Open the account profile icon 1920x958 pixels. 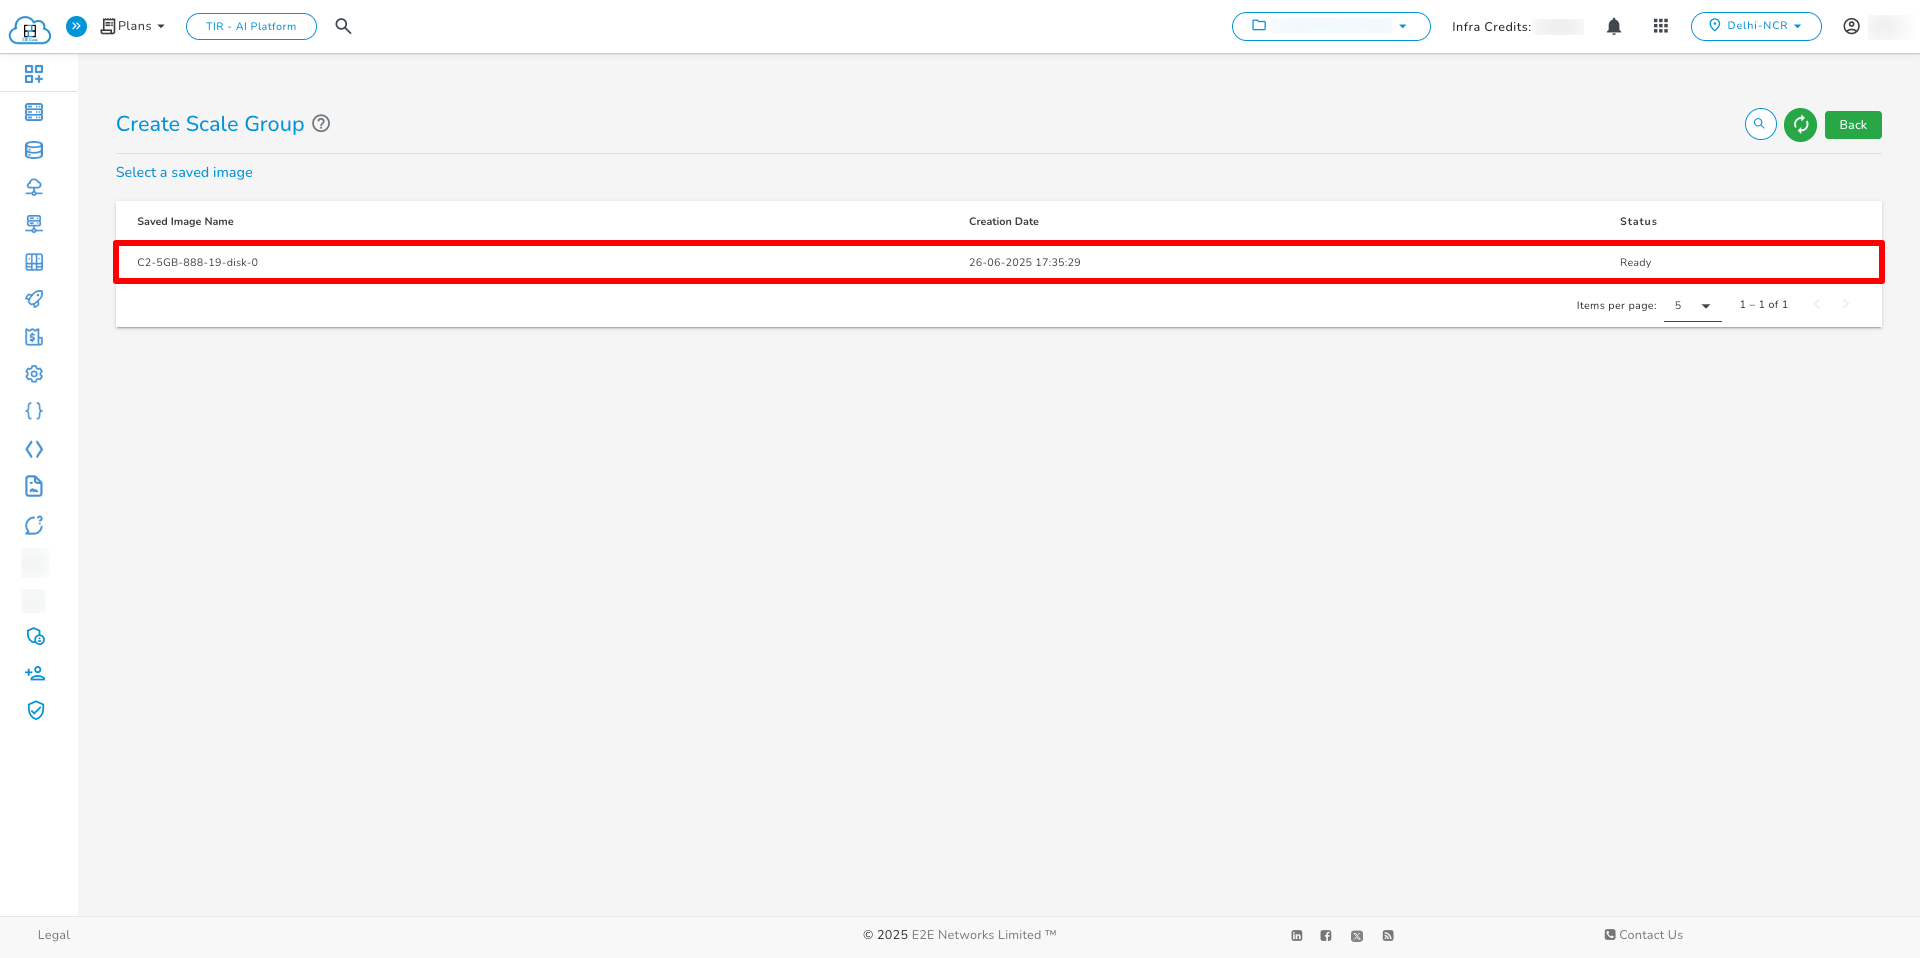[1851, 26]
